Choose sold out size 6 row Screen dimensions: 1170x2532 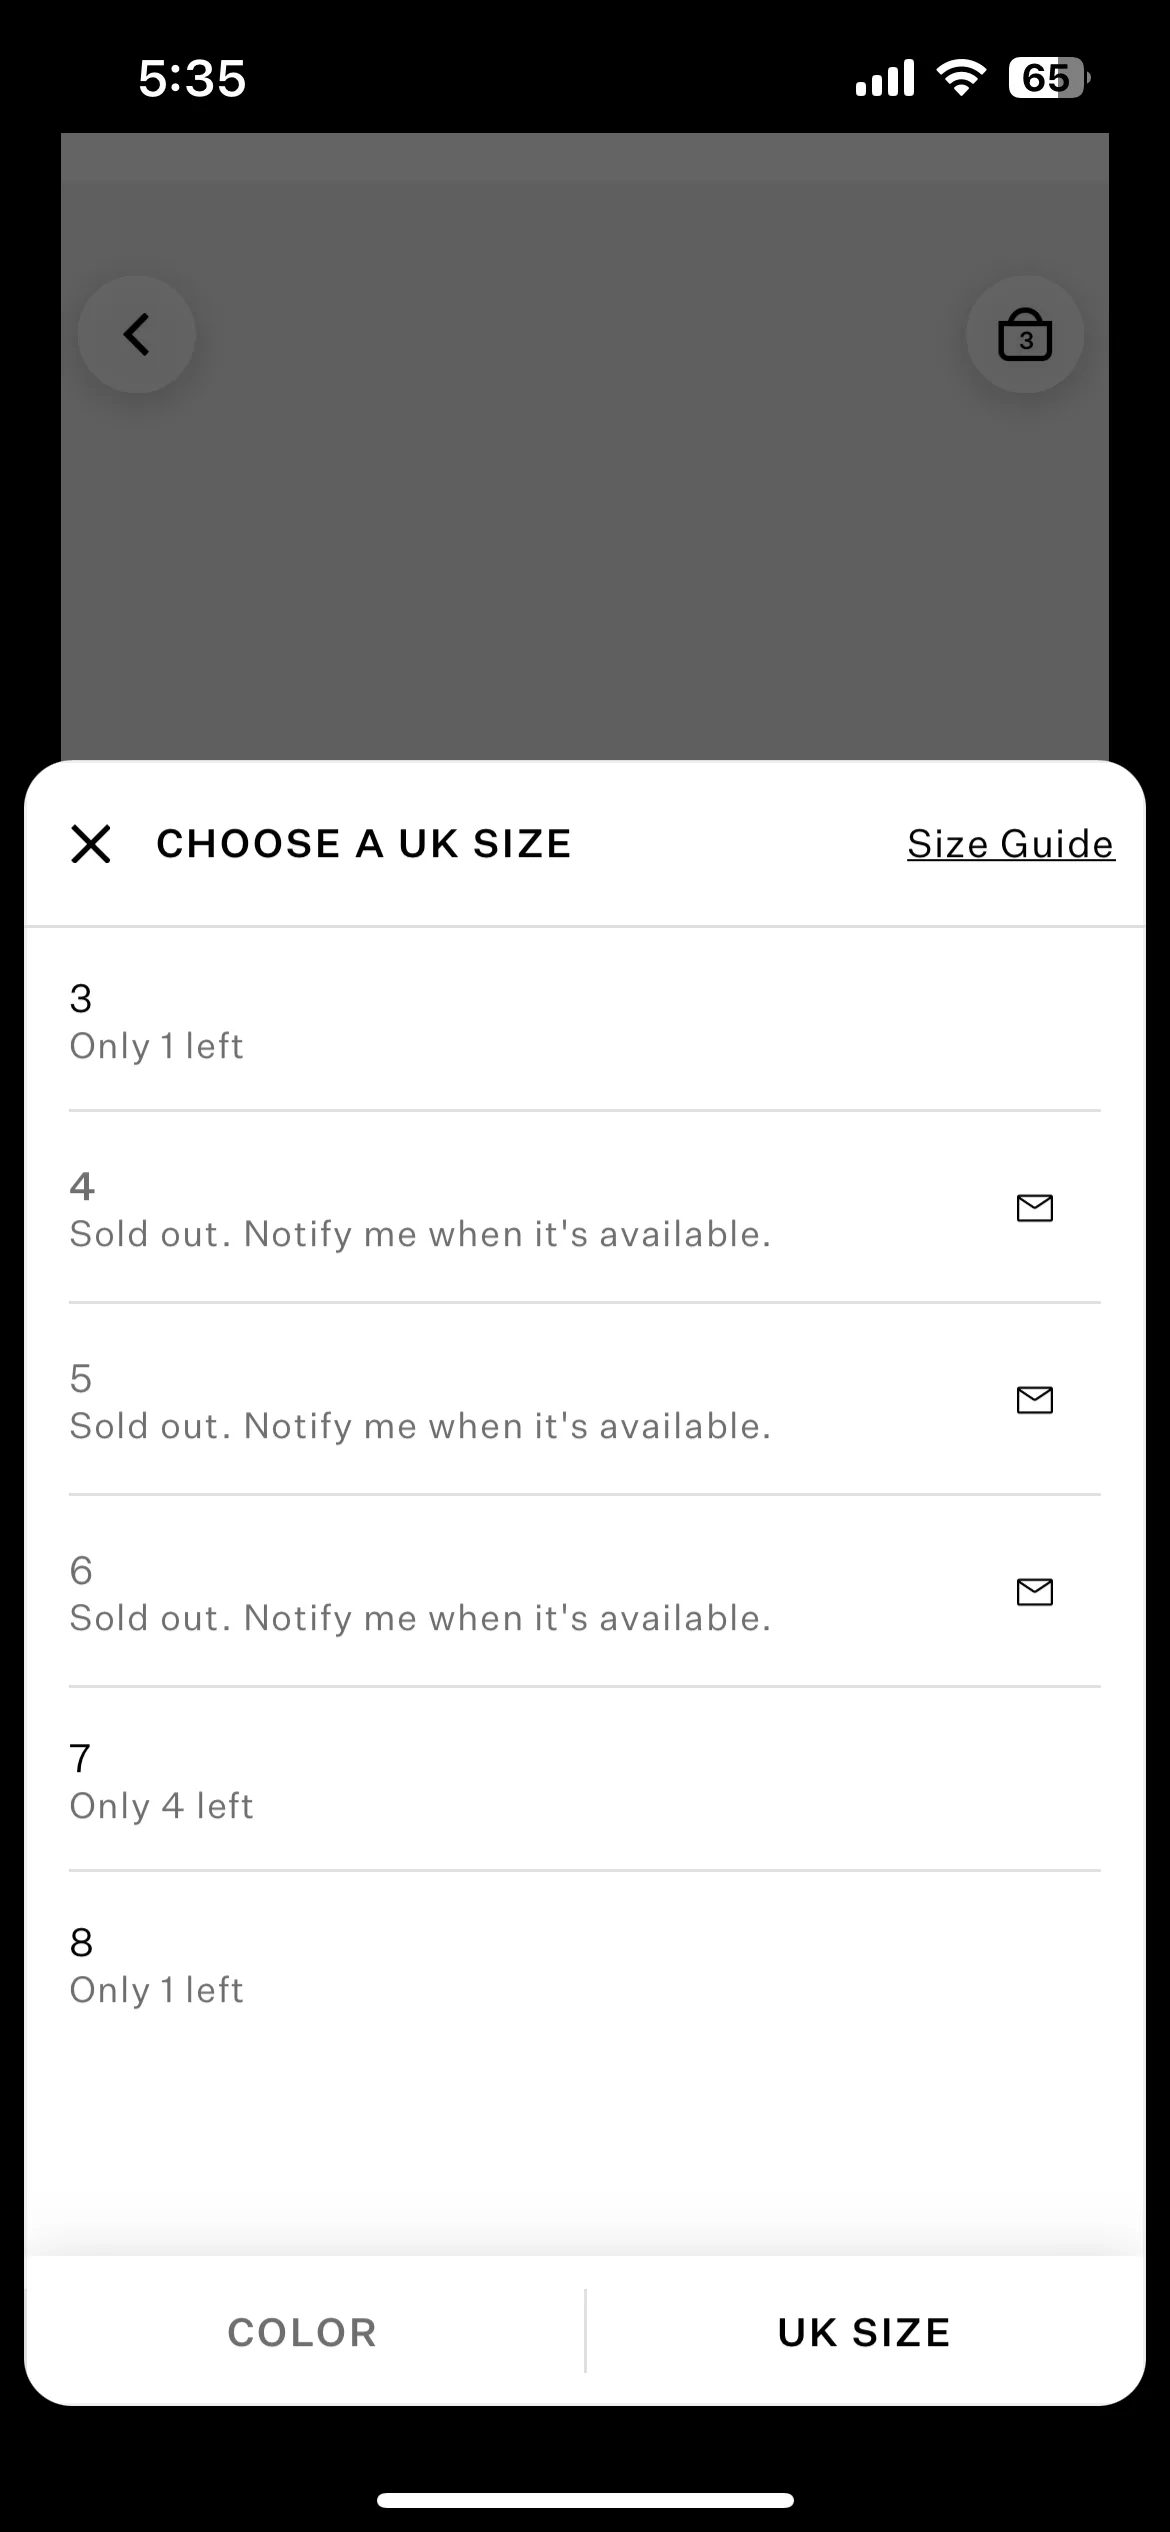point(585,1591)
